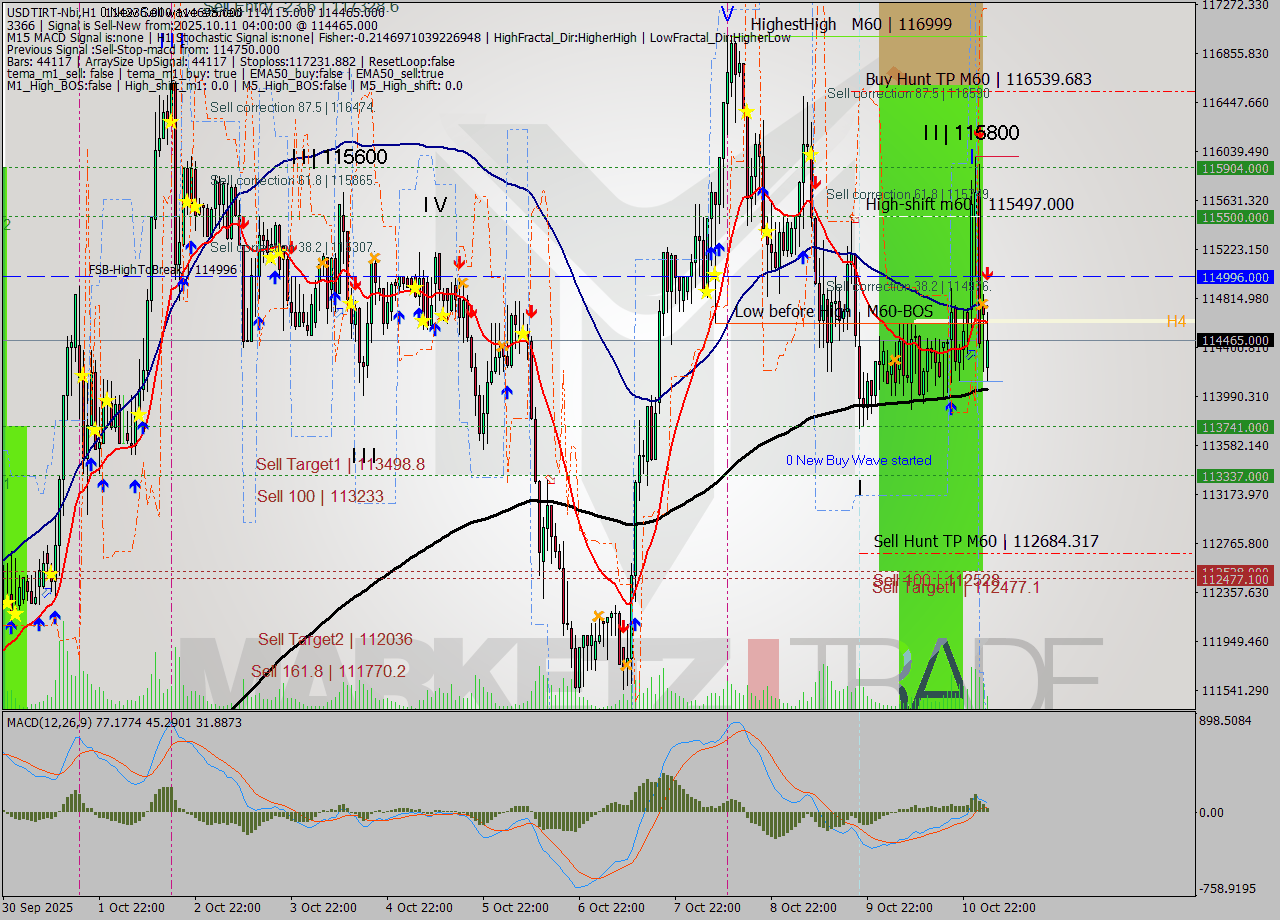
Task: Click the green 115500.000 price level tag
Action: (1232, 217)
